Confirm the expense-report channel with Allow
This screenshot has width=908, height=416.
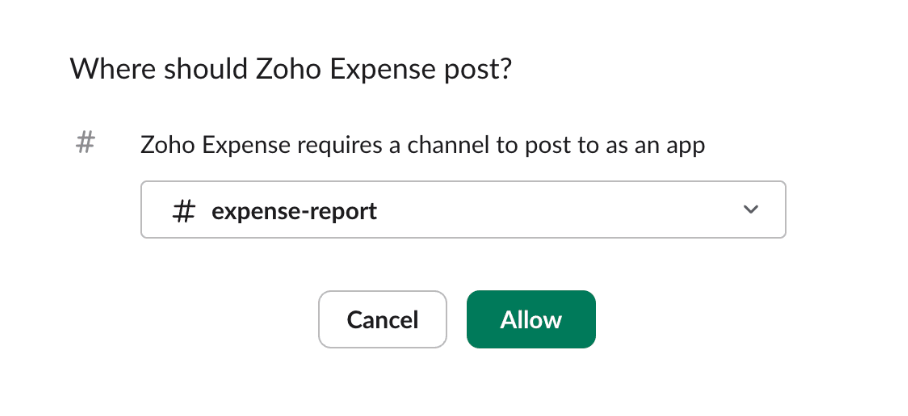pyautogui.click(x=531, y=320)
